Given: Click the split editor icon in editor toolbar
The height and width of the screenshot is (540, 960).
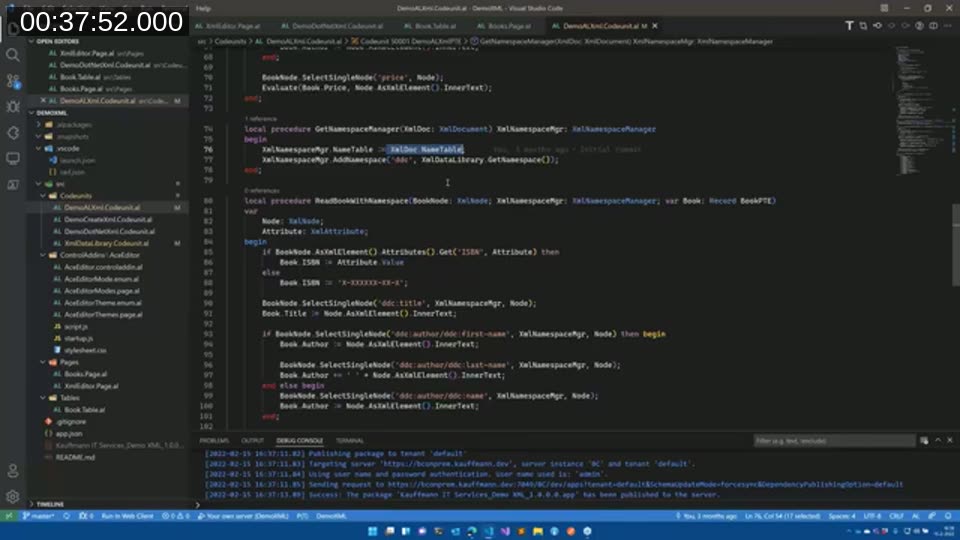Looking at the screenshot, I should pos(934,26).
